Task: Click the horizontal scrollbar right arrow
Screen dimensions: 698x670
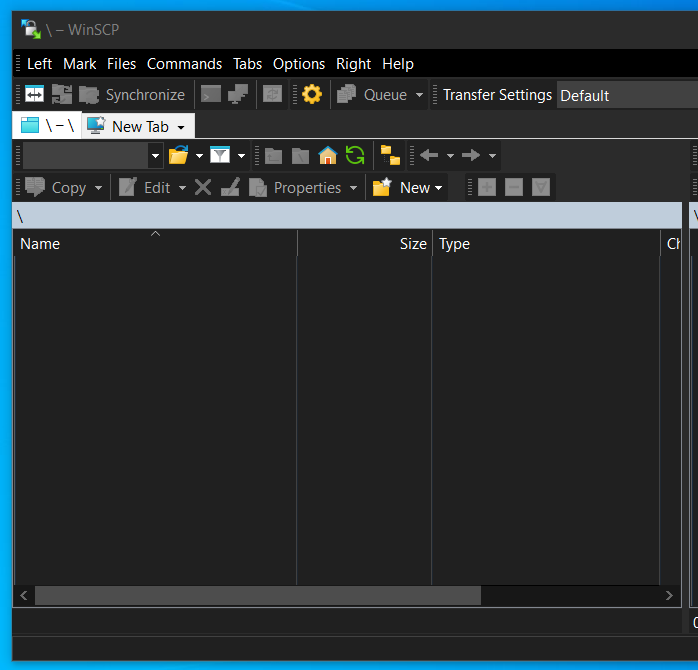Action: (x=670, y=596)
